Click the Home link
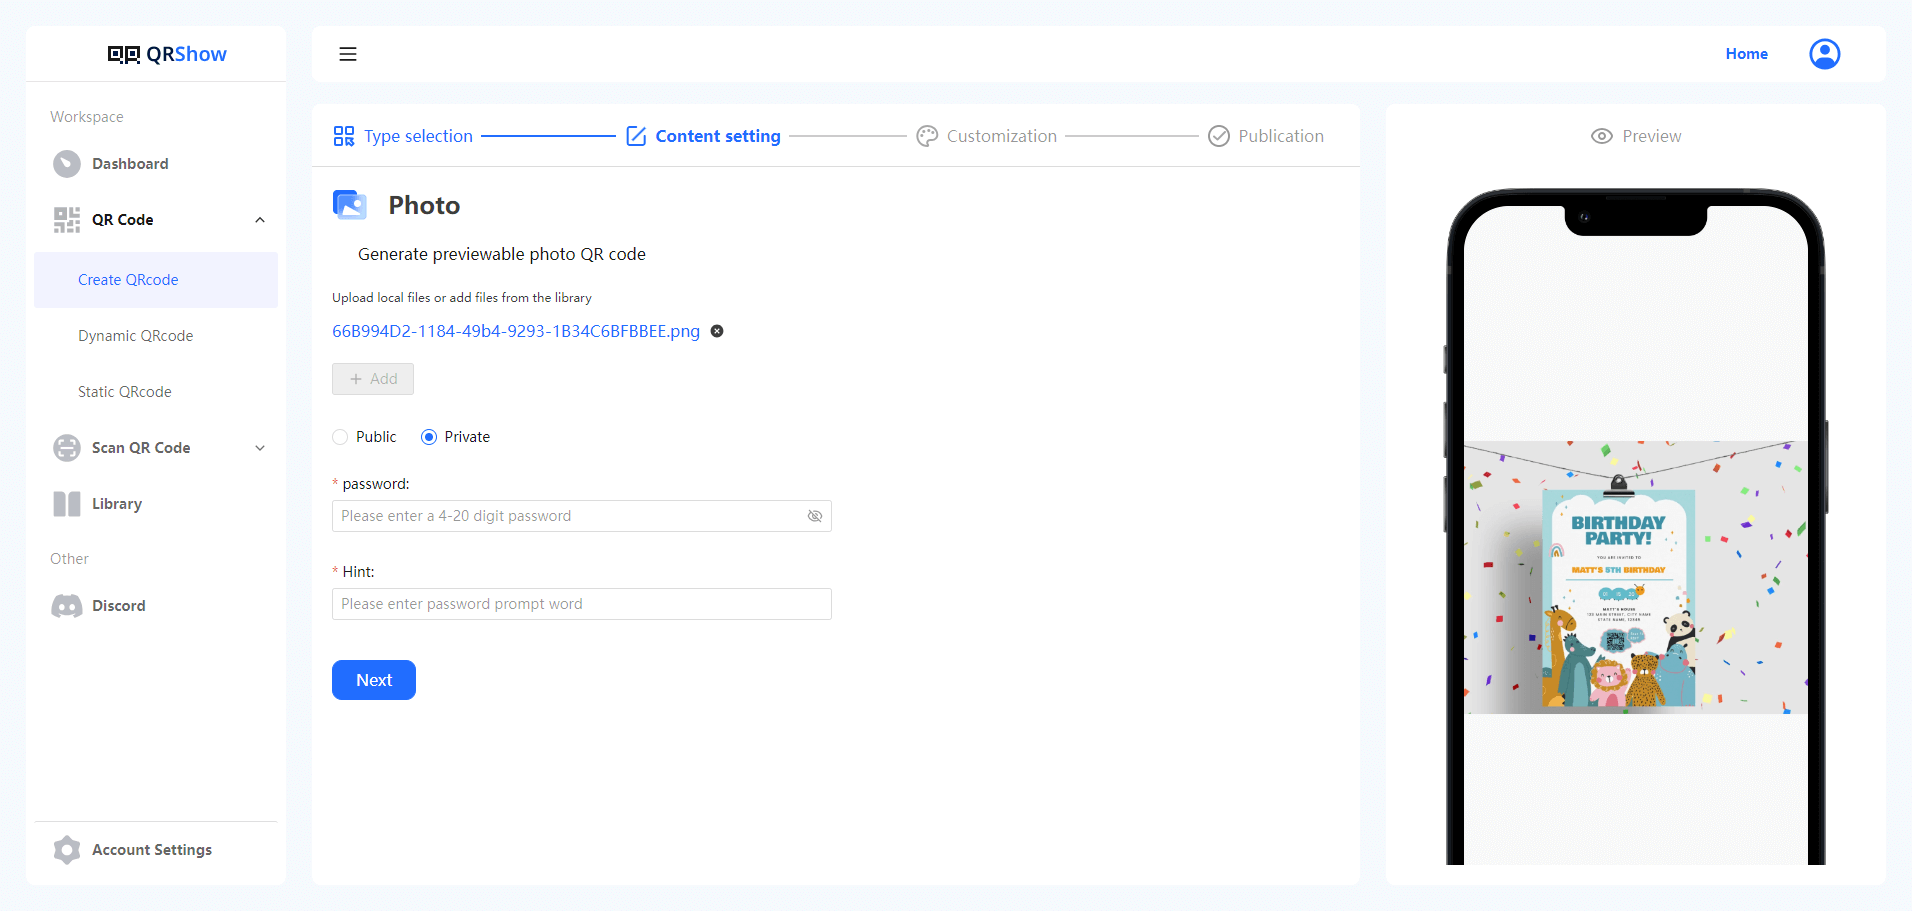This screenshot has width=1912, height=911. pyautogui.click(x=1746, y=54)
